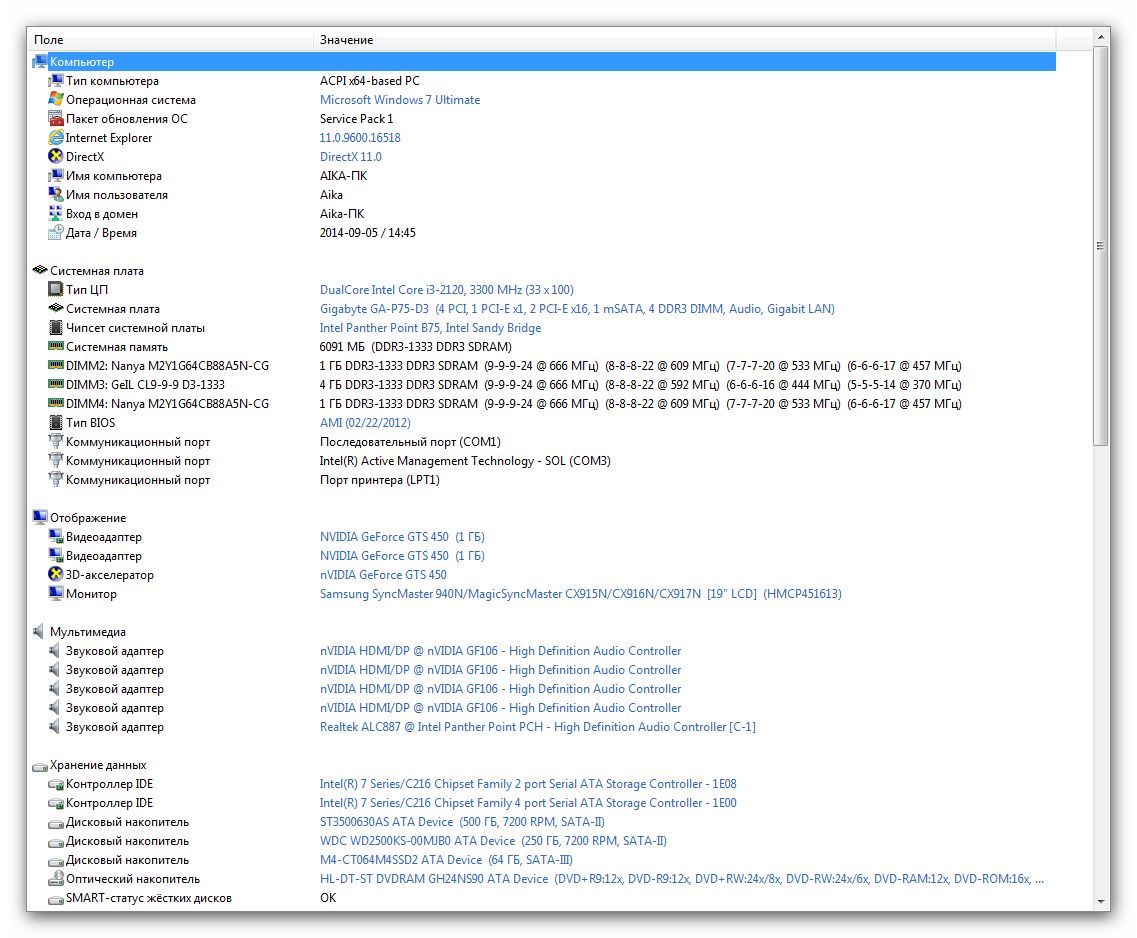Click the scrollbar up arrow
The image size is (1137, 938).
(x=1101, y=36)
